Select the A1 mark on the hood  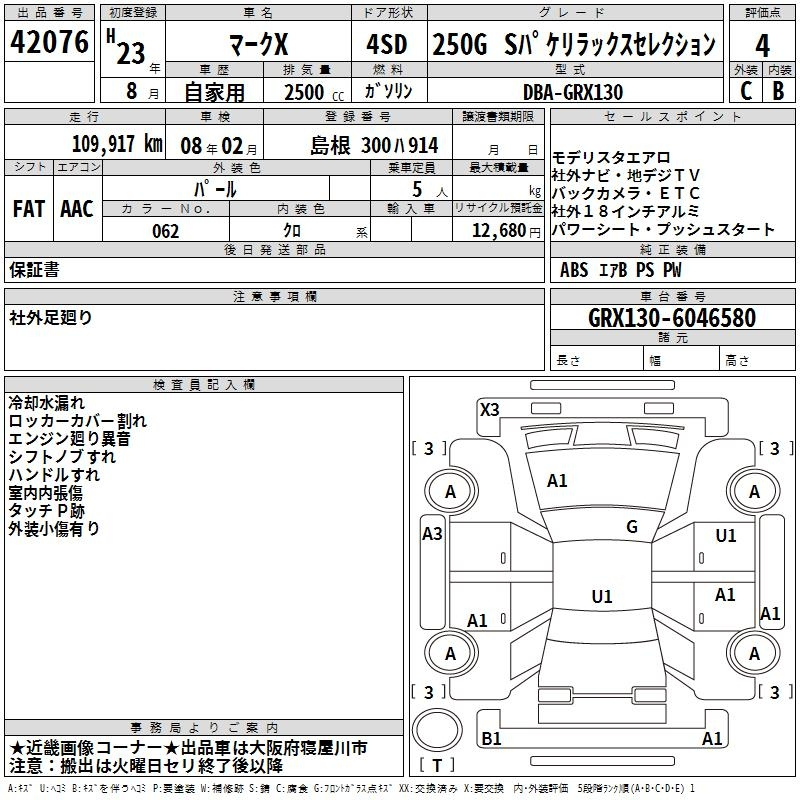coord(557,481)
